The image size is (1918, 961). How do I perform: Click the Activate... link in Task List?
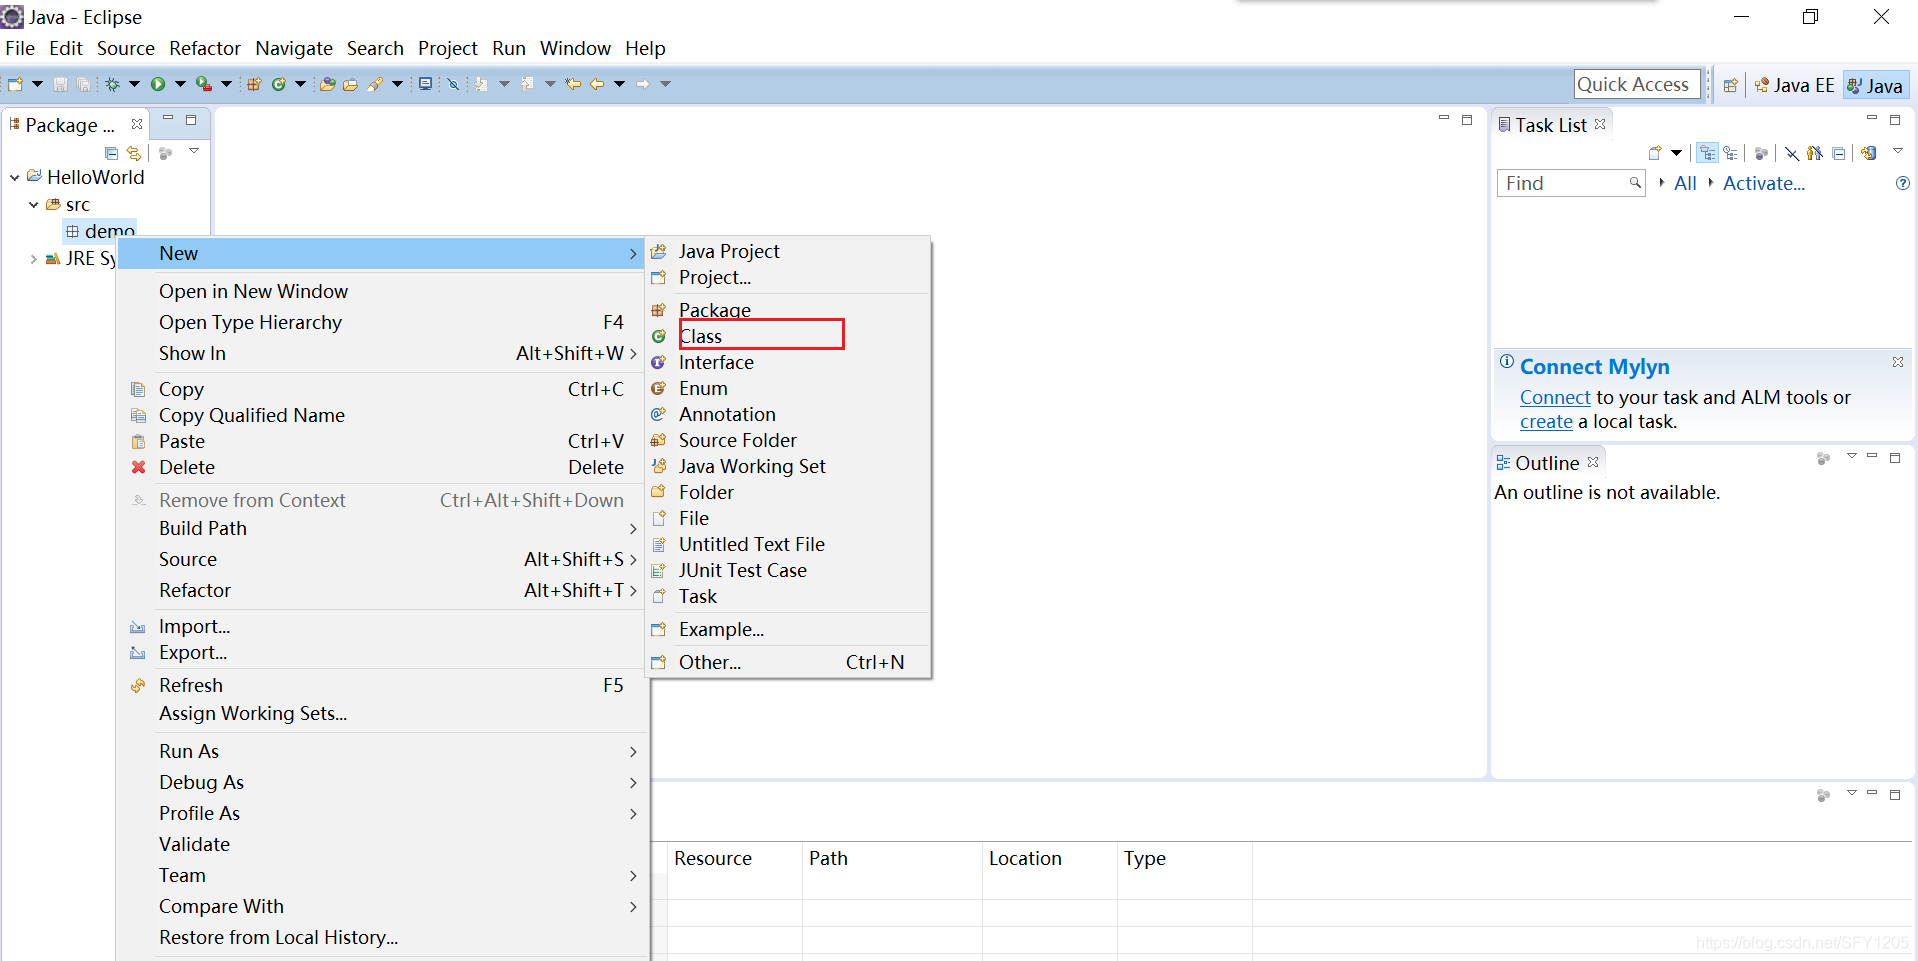[x=1764, y=183]
